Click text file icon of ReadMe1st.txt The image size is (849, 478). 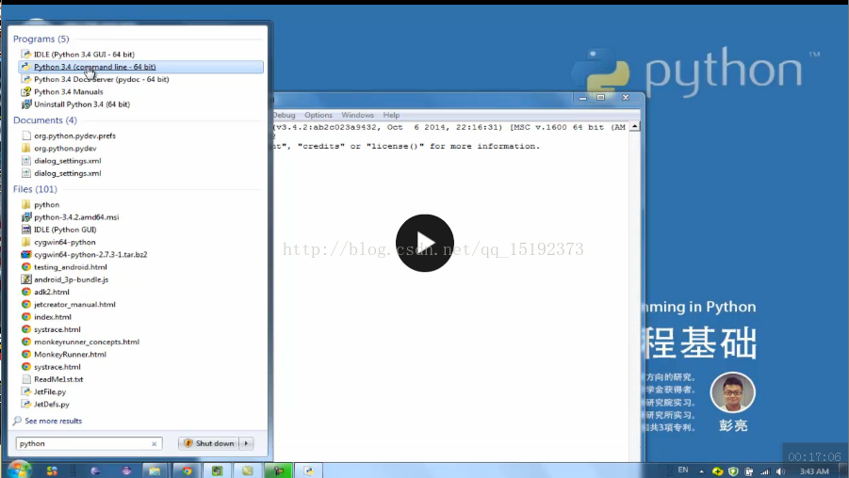pyautogui.click(x=26, y=379)
